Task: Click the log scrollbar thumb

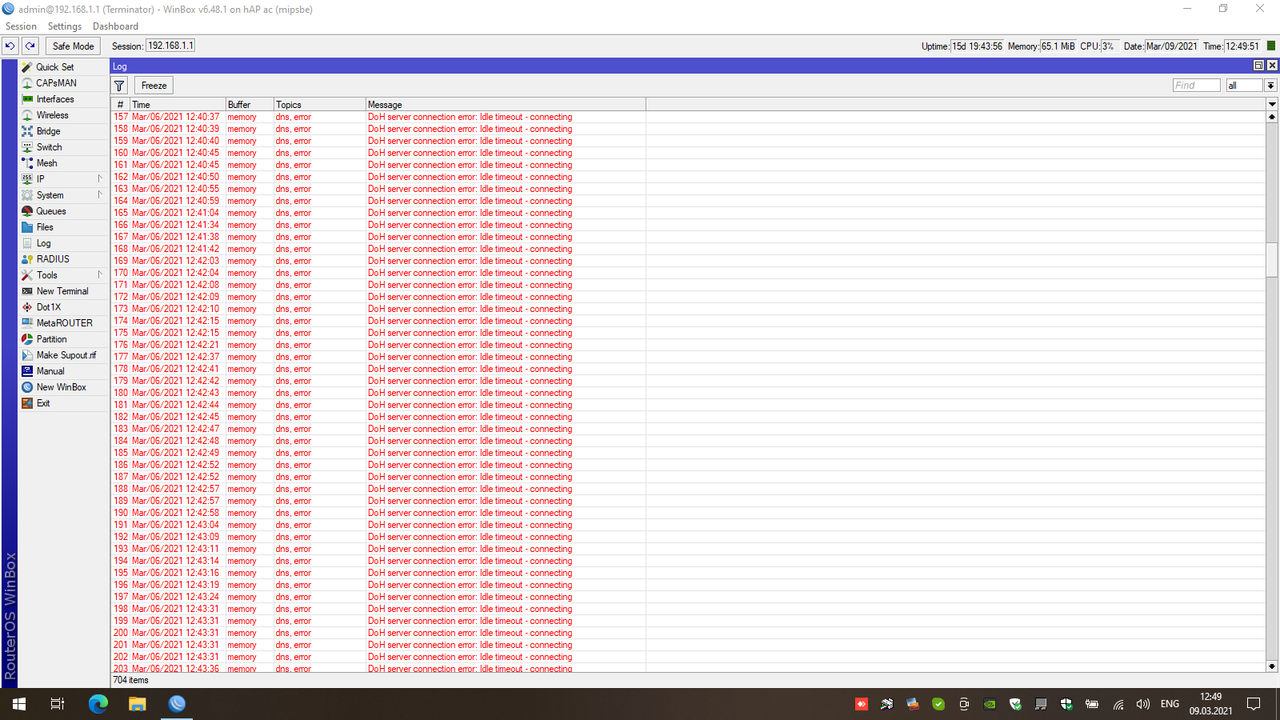Action: coord(1272,259)
